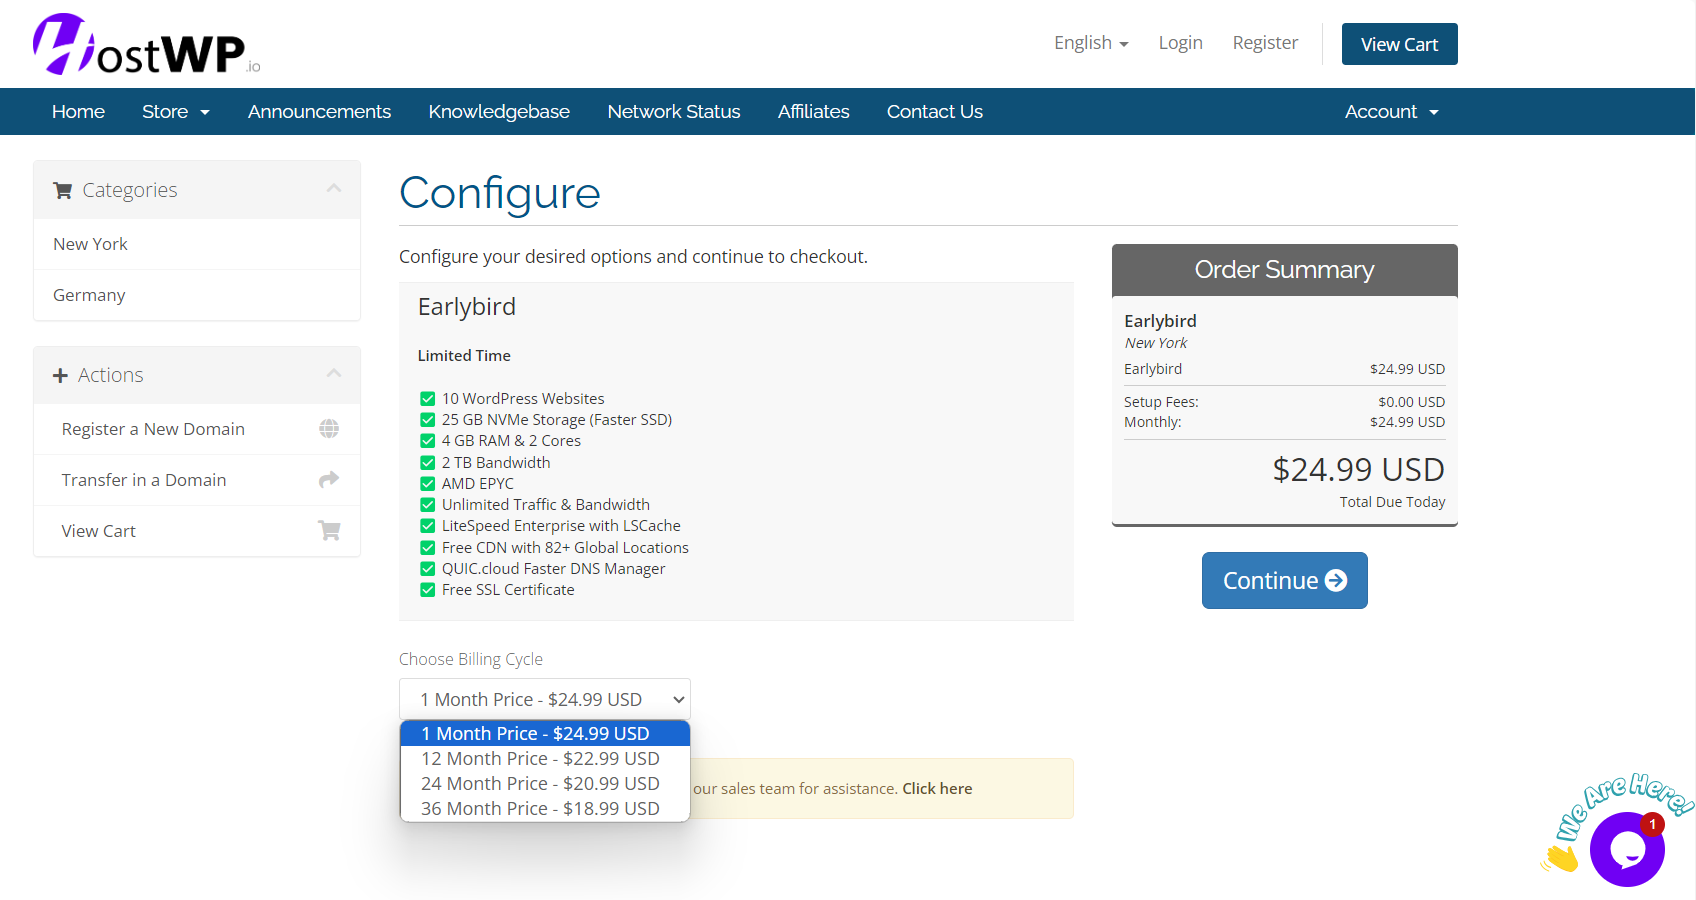Click the checkmark beside 10 WordPress Websites

click(x=427, y=396)
